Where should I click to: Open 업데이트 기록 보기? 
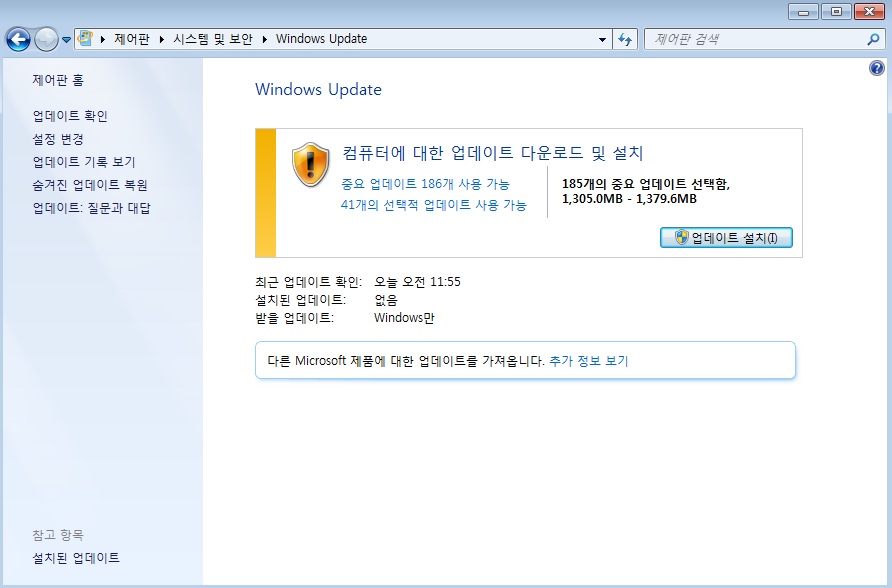84,162
